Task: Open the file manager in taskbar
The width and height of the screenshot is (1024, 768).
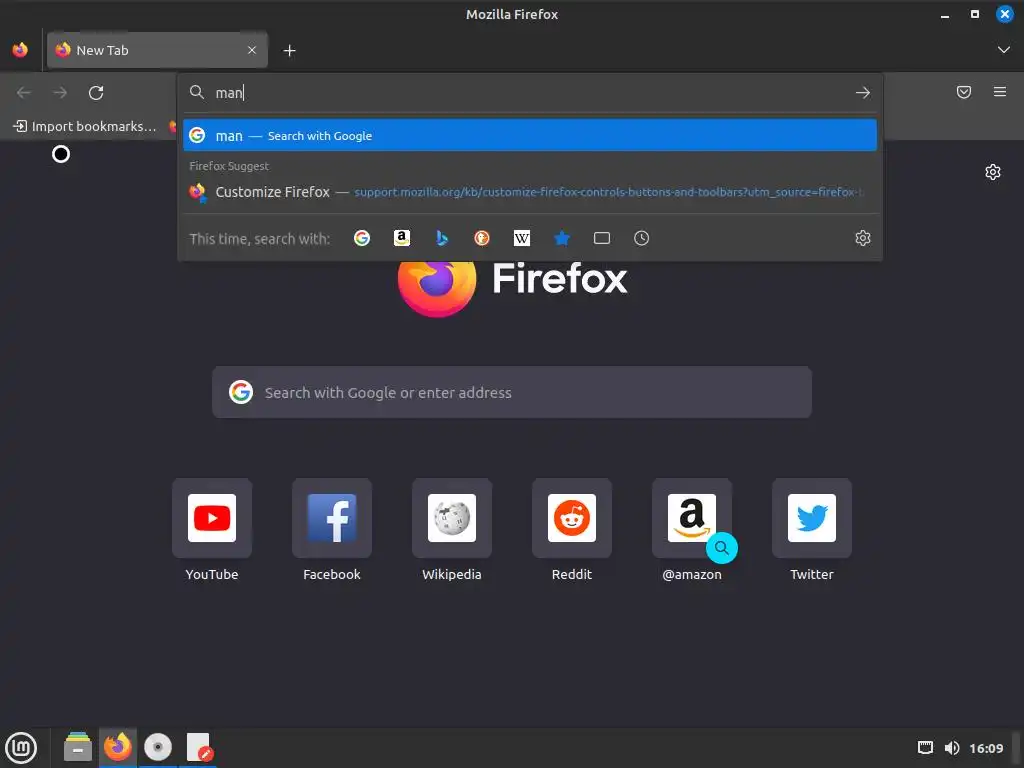Action: coord(78,747)
